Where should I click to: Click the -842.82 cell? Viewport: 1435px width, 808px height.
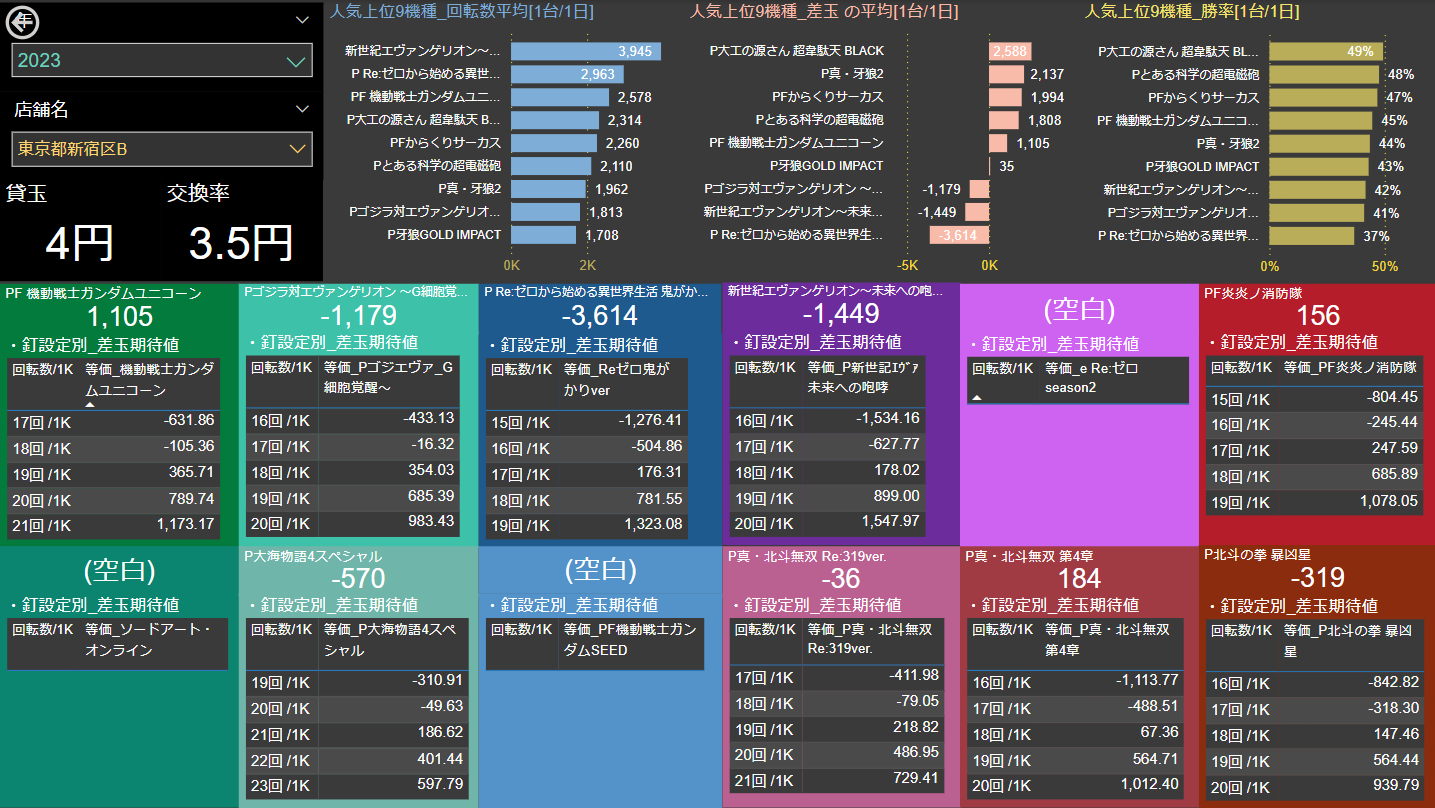[x=1394, y=682]
